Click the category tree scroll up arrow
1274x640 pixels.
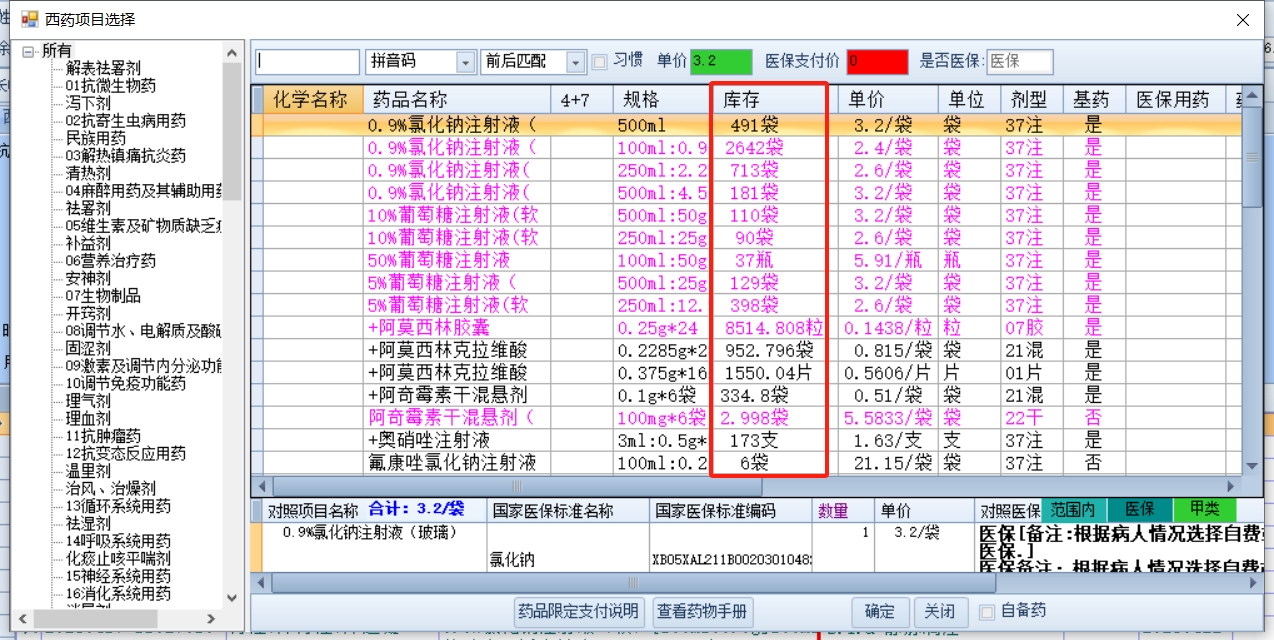pyautogui.click(x=232, y=52)
